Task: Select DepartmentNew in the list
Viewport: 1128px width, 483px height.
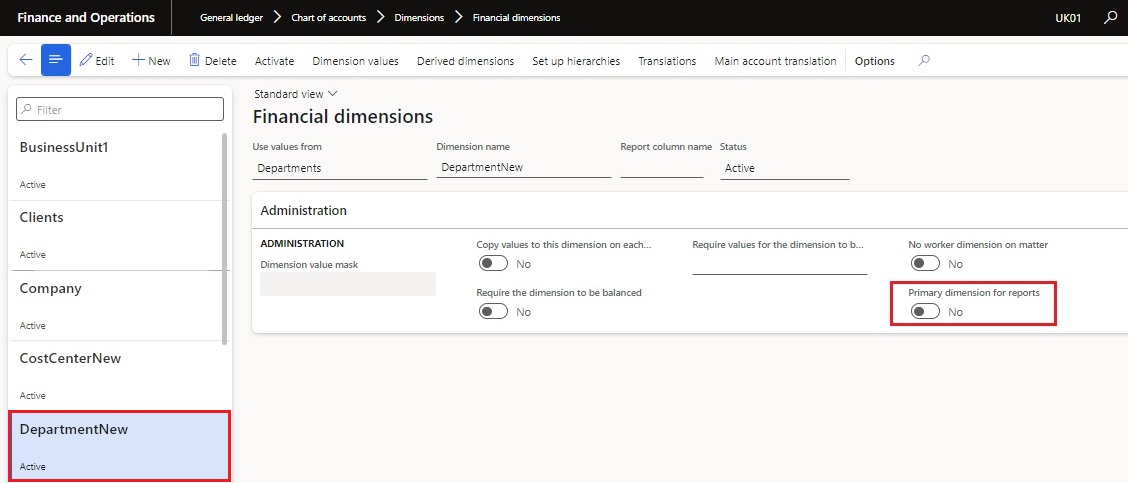Action: pos(119,446)
